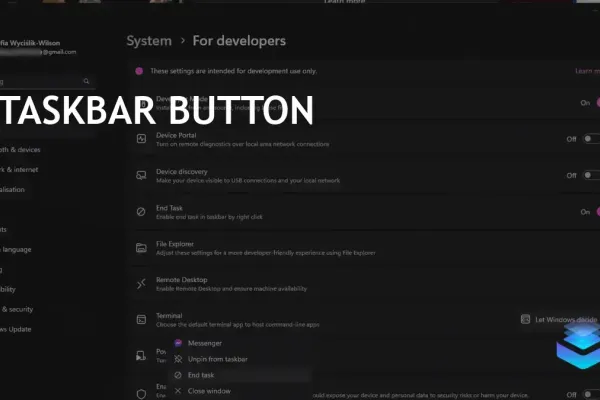The width and height of the screenshot is (600, 400).
Task: Toggle the Device discovery switch
Action: 591,175
